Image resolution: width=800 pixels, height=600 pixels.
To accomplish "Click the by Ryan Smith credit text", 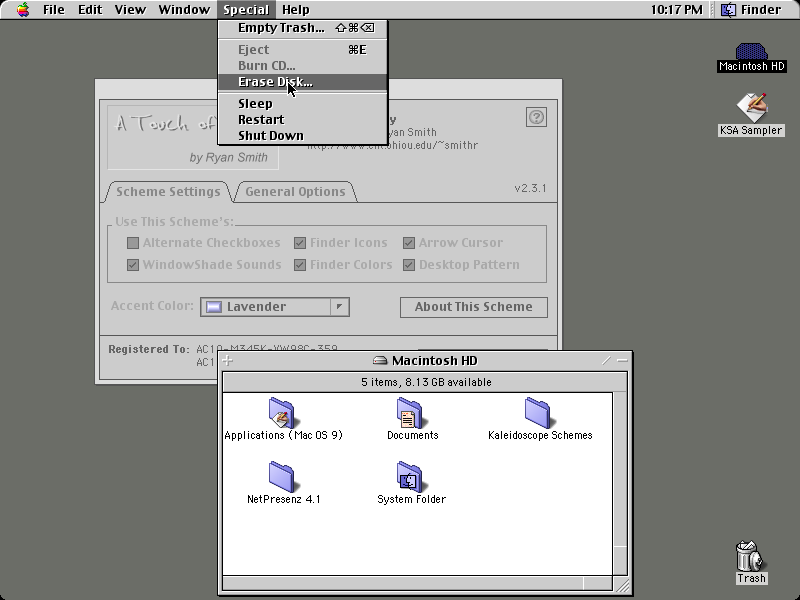I will 228,157.
